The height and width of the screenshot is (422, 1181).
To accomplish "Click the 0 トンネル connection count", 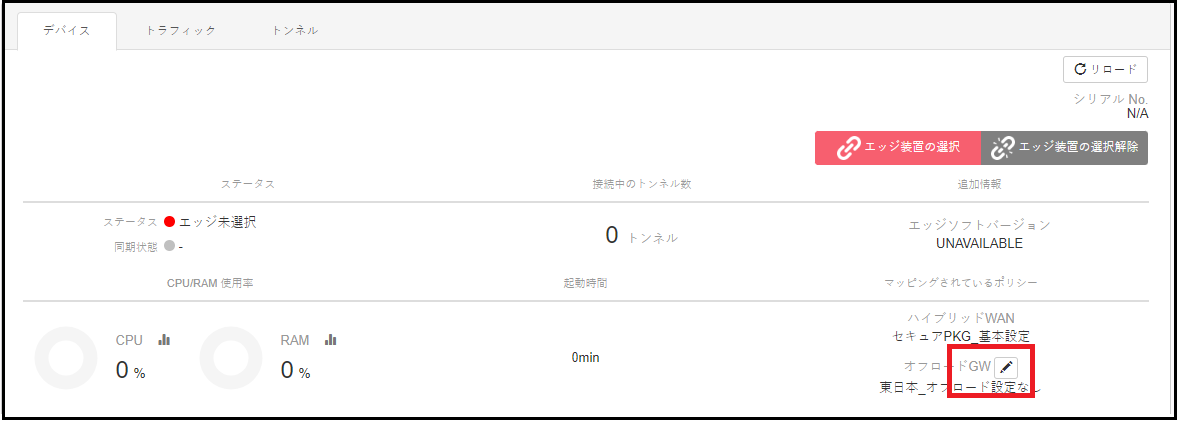I will pos(642,236).
